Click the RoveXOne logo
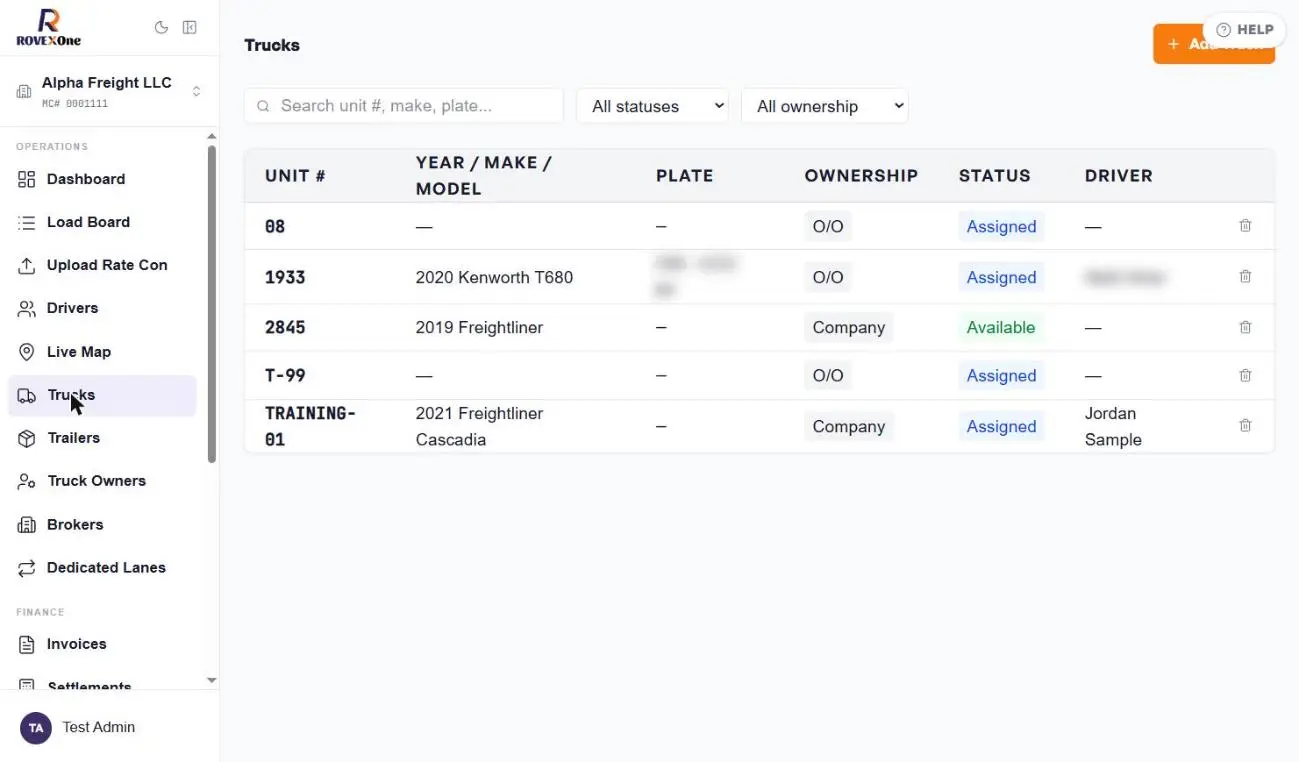The image size is (1299, 762). pyautogui.click(x=48, y=28)
